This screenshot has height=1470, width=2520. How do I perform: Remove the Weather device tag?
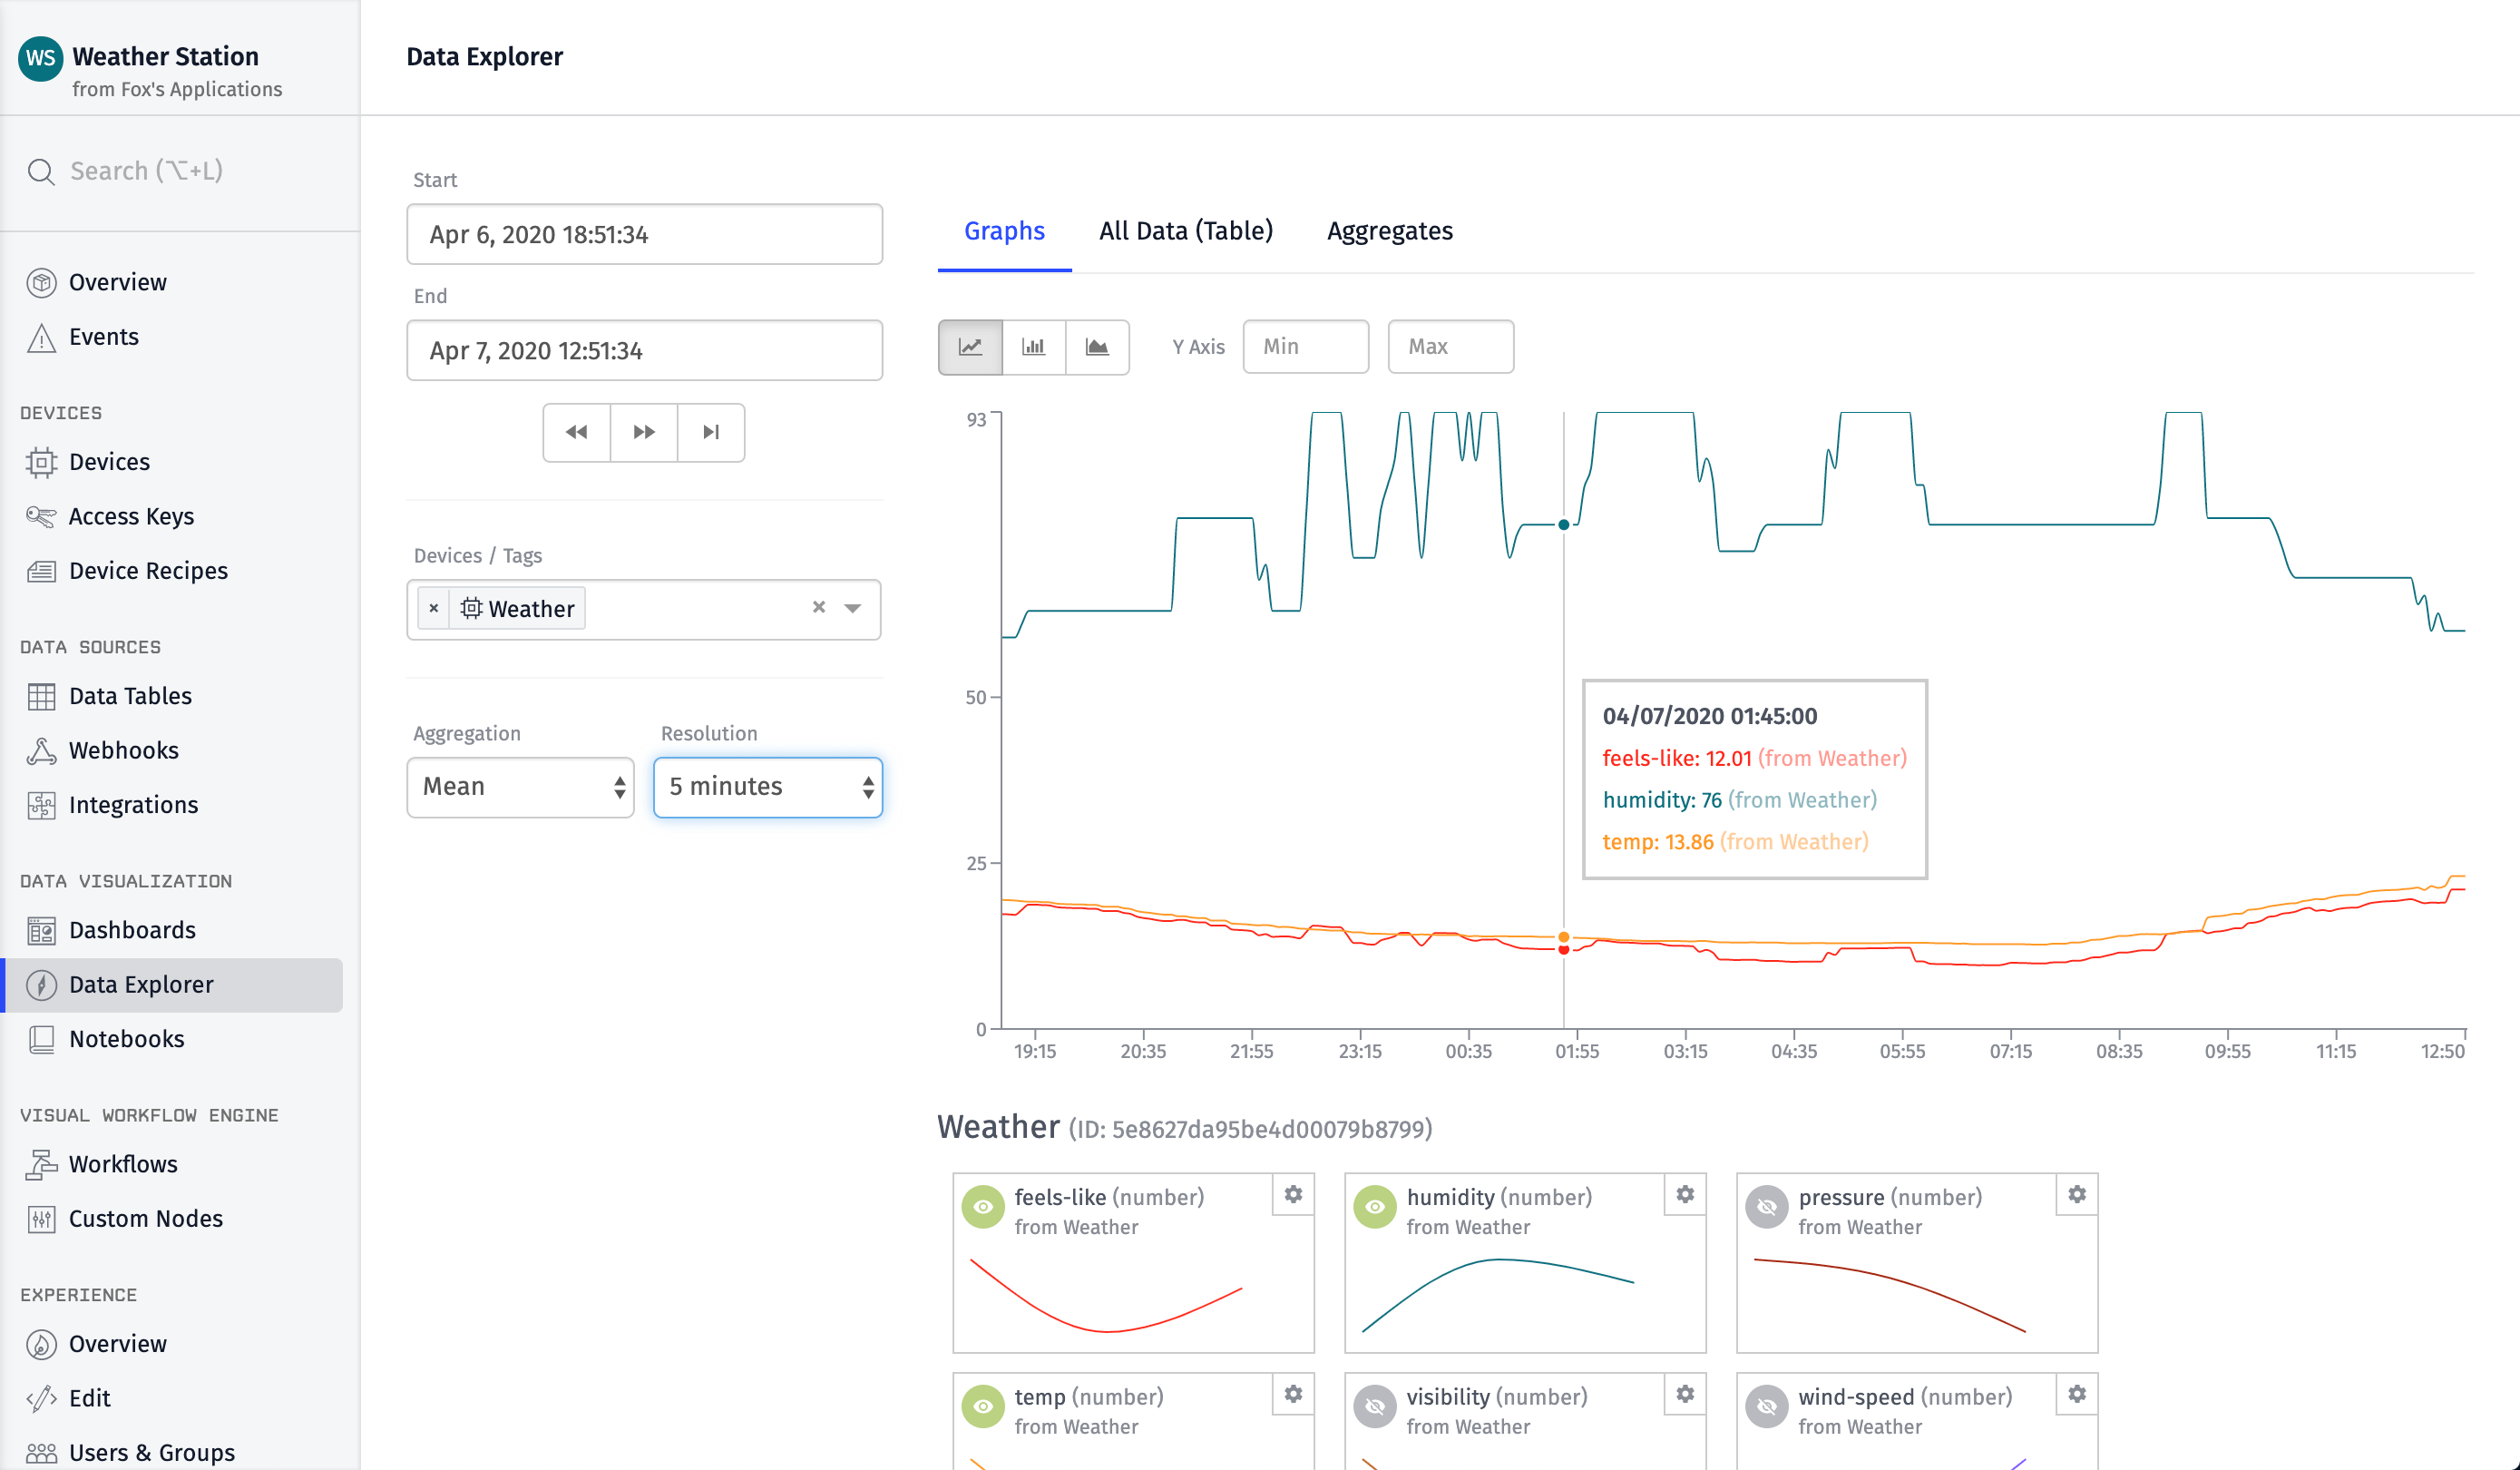point(434,609)
